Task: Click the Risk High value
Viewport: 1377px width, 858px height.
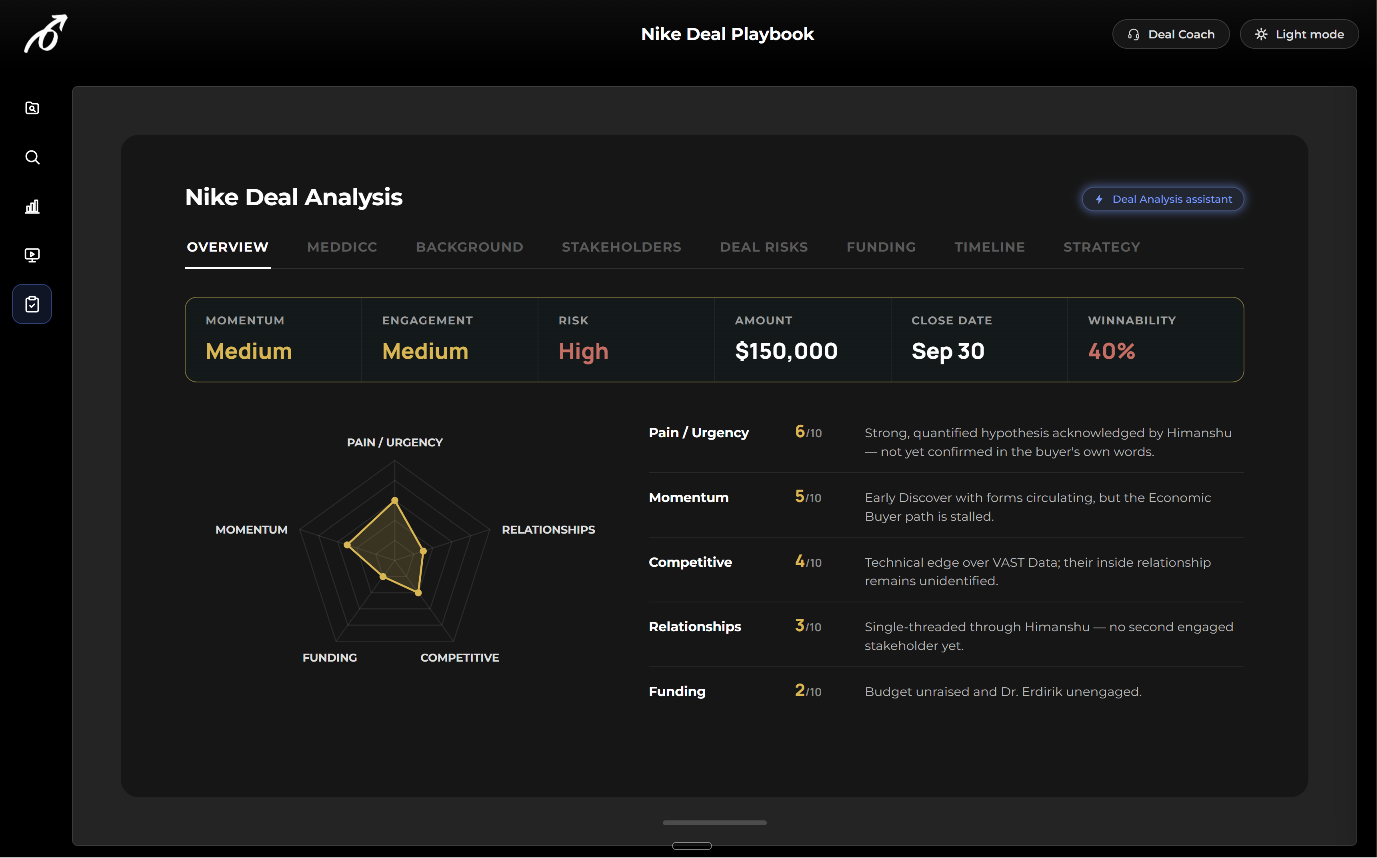Action: coord(583,351)
